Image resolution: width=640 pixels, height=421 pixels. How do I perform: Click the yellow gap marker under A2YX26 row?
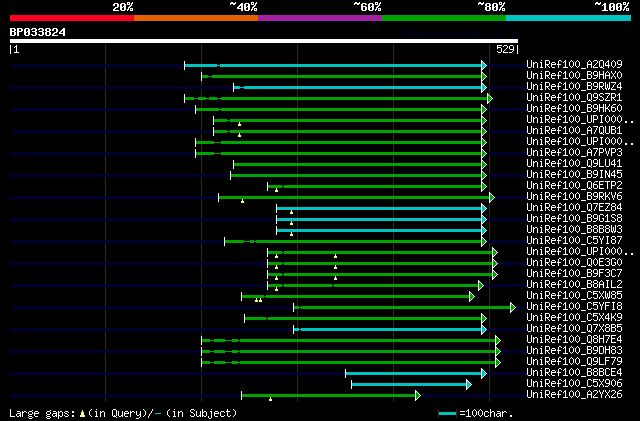tap(270, 399)
